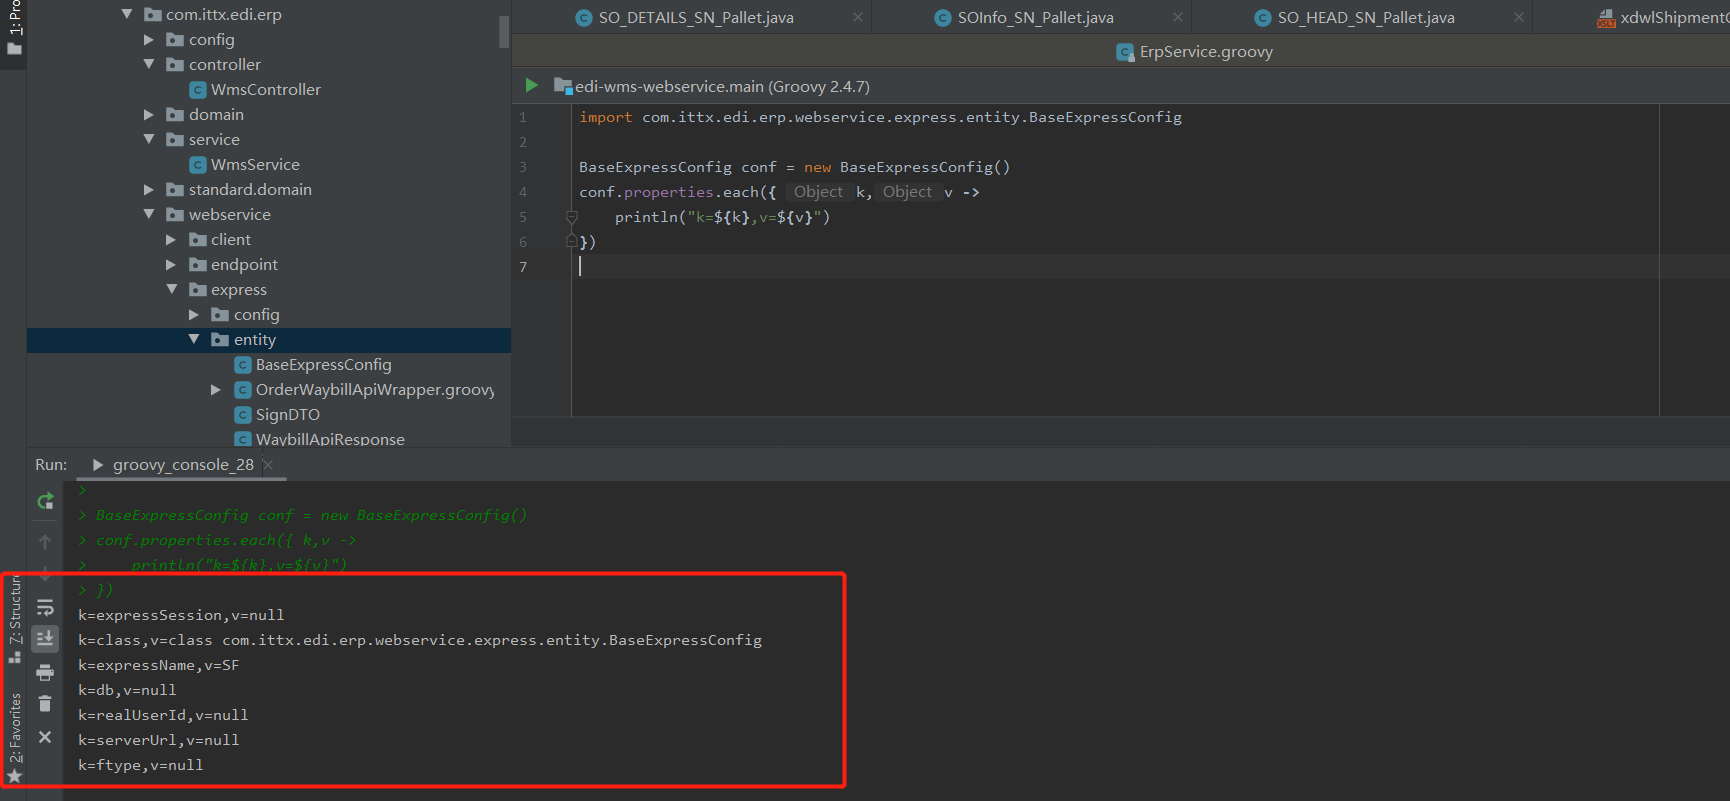The width and height of the screenshot is (1730, 801).
Task: Click the webservice package folder icon
Action: [x=175, y=215]
